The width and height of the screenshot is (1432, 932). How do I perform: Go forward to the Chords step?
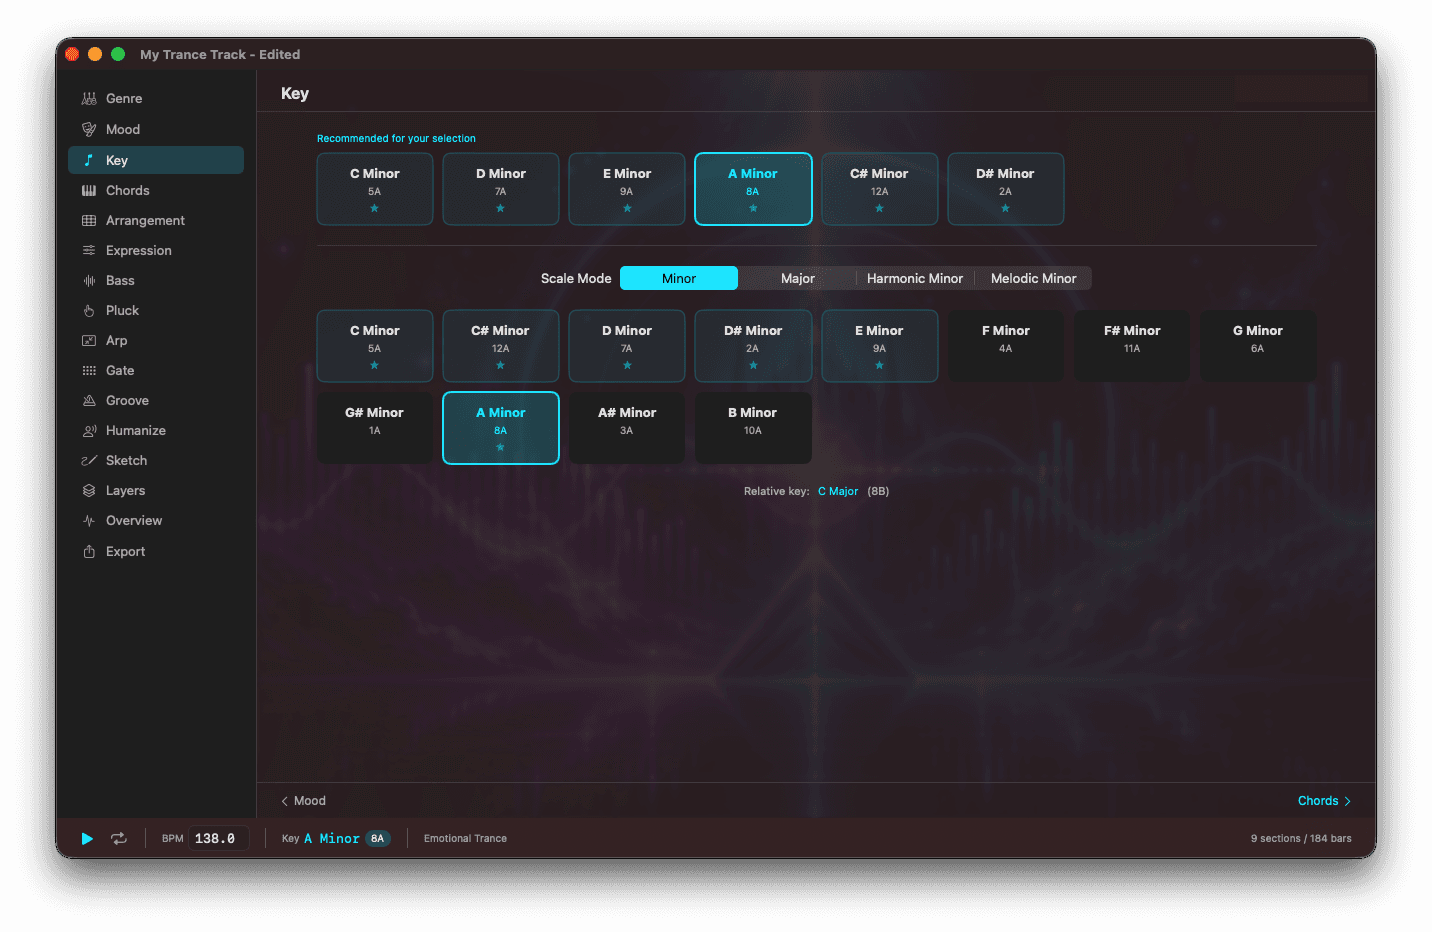click(1325, 801)
